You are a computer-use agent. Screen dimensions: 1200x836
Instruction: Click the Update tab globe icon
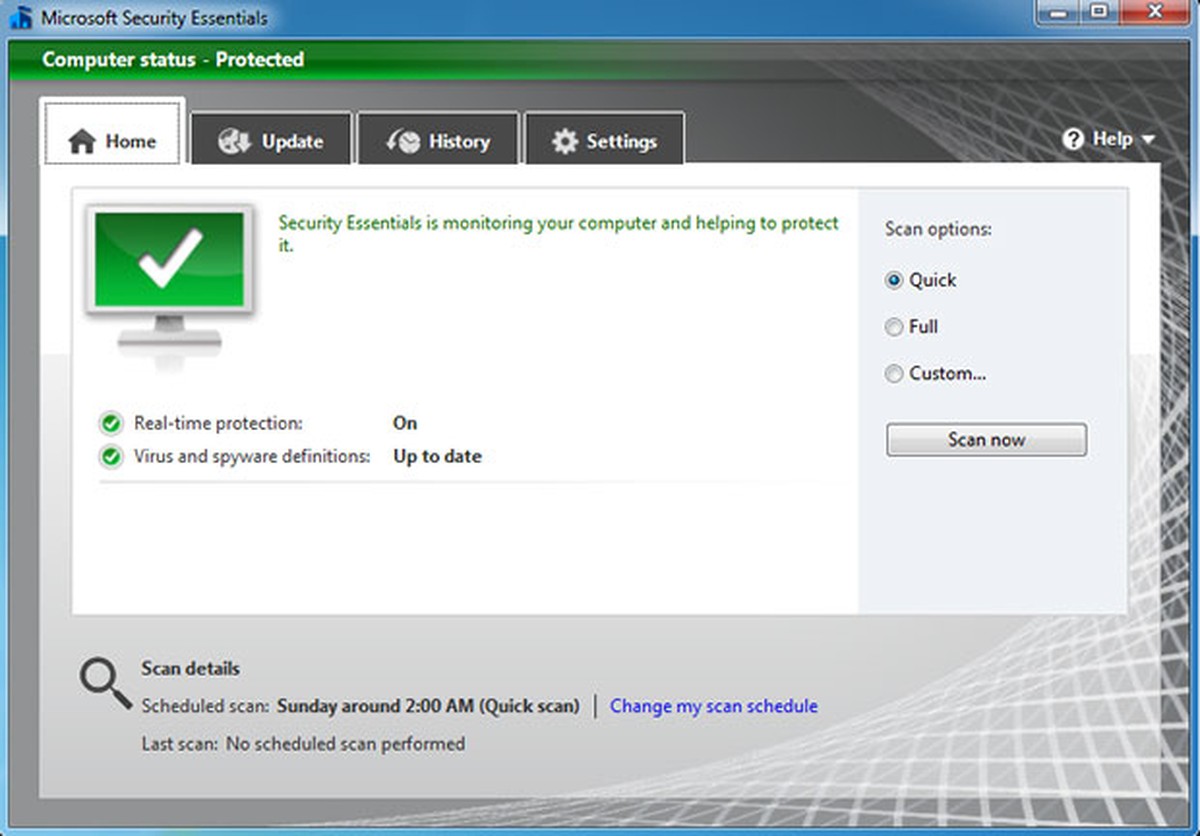coord(233,141)
